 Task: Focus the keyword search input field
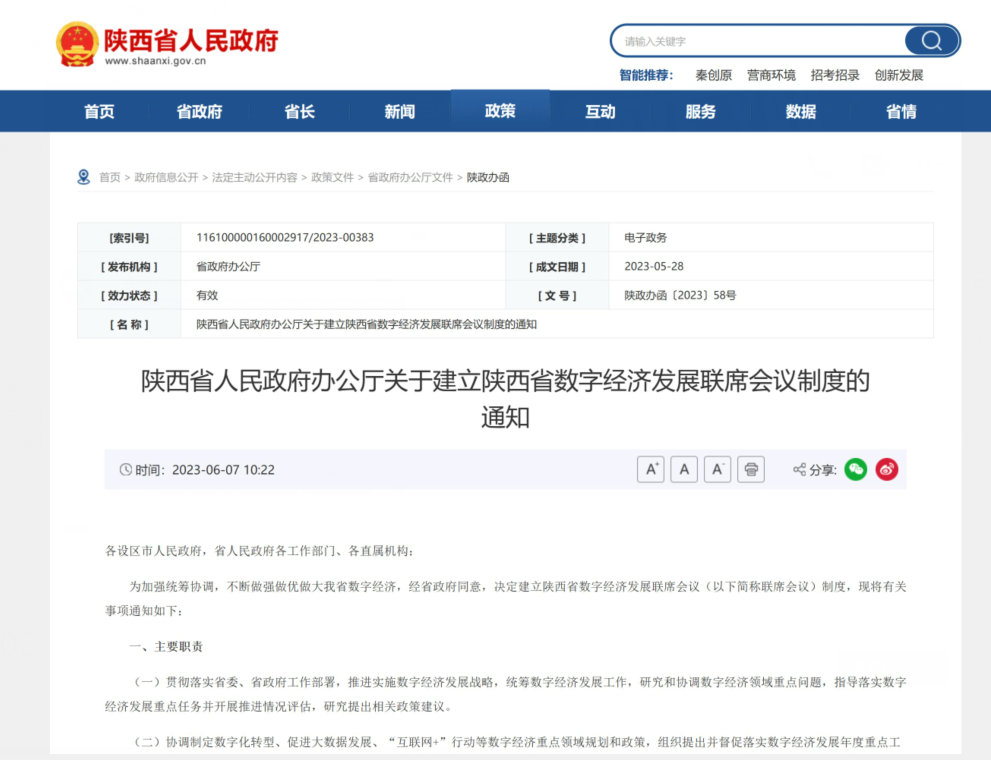pyautogui.click(x=758, y=41)
